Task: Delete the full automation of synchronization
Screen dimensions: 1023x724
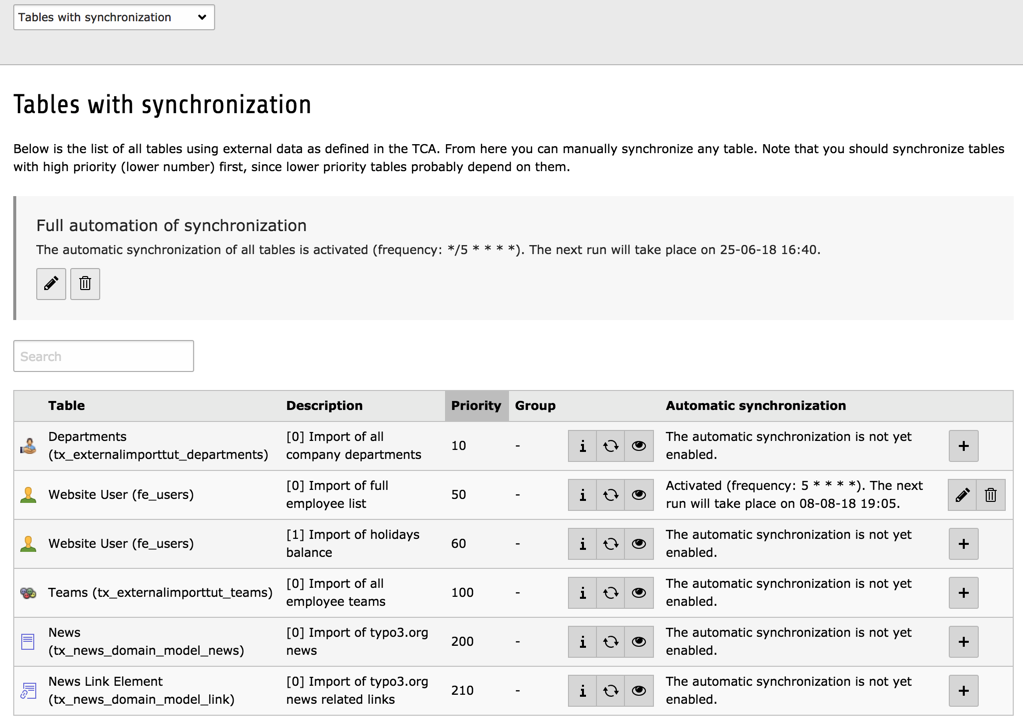Action: click(x=85, y=283)
